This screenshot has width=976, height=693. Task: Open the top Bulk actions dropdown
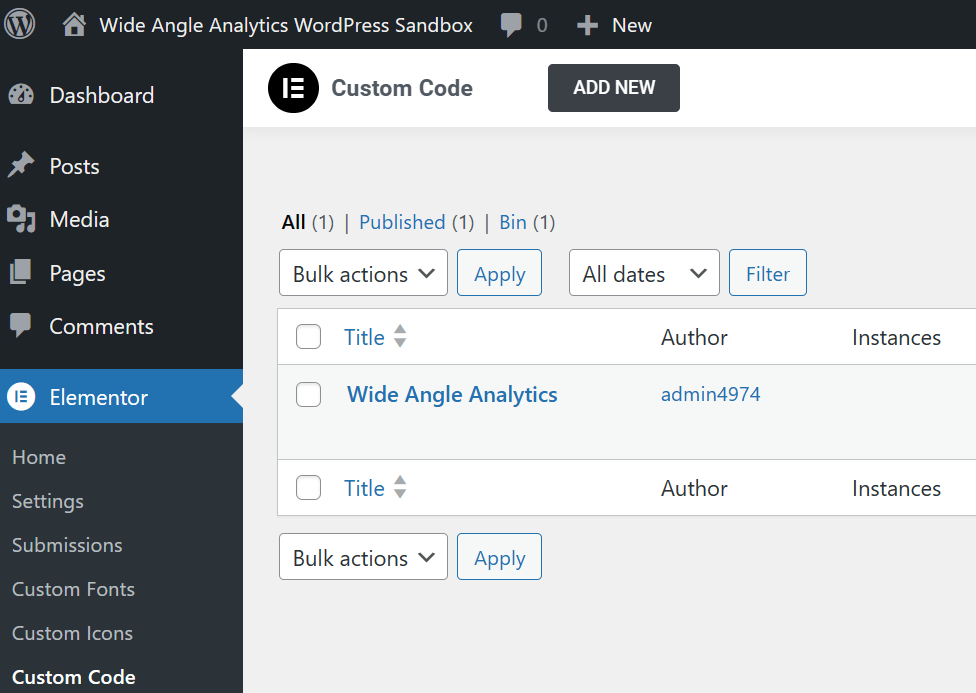pyautogui.click(x=364, y=273)
